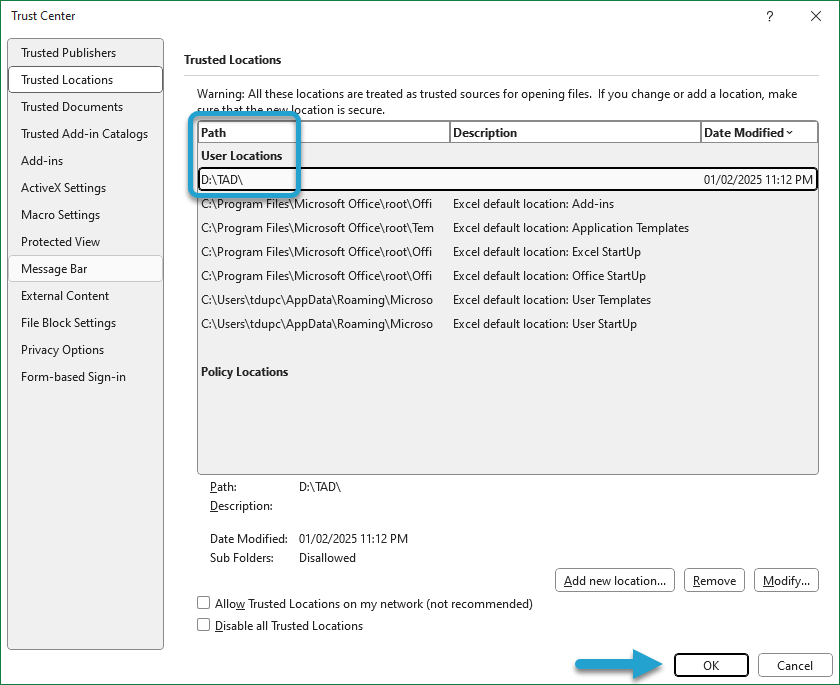Screen dimensions: 840x685
Task: Click the Date Modified column sort arrow
Action: 790,132
